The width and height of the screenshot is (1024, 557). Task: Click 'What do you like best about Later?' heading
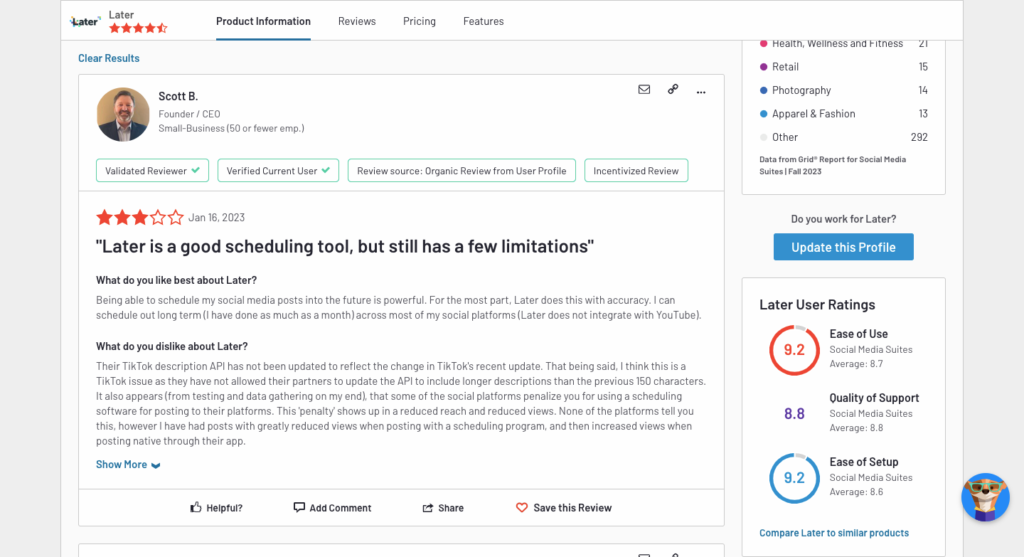[x=176, y=280]
